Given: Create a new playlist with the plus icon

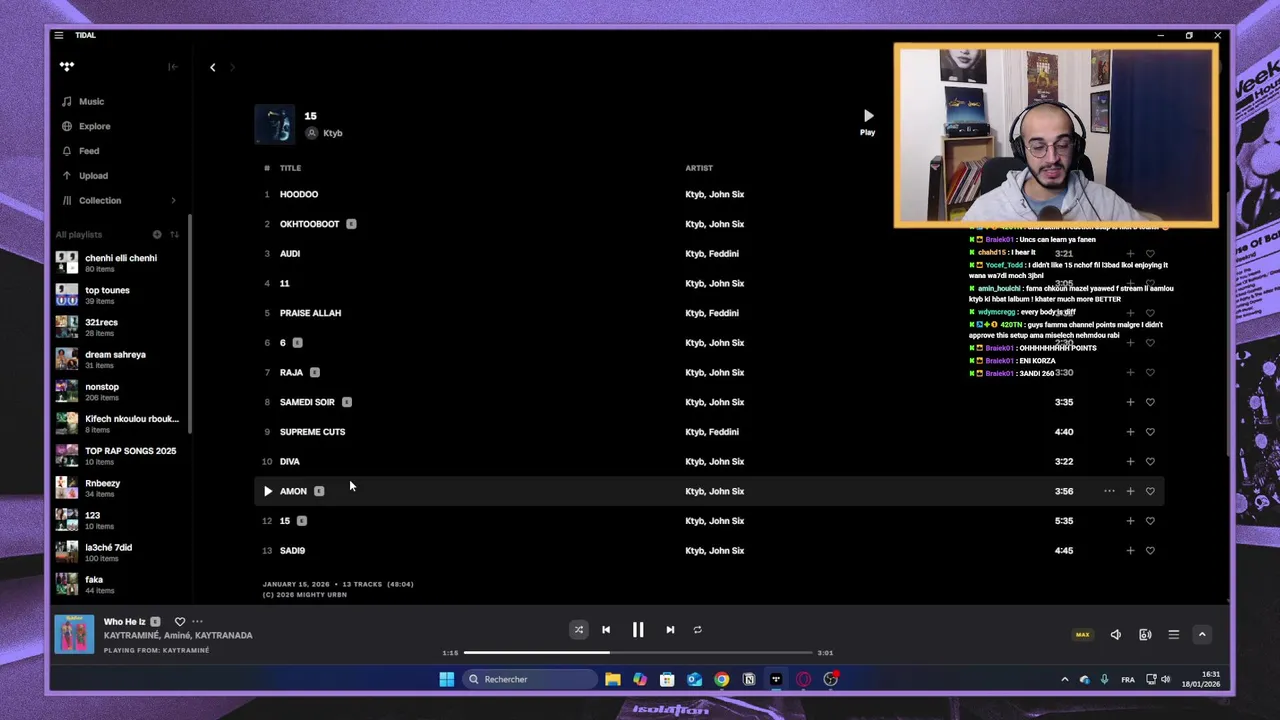Looking at the screenshot, I should (157, 234).
